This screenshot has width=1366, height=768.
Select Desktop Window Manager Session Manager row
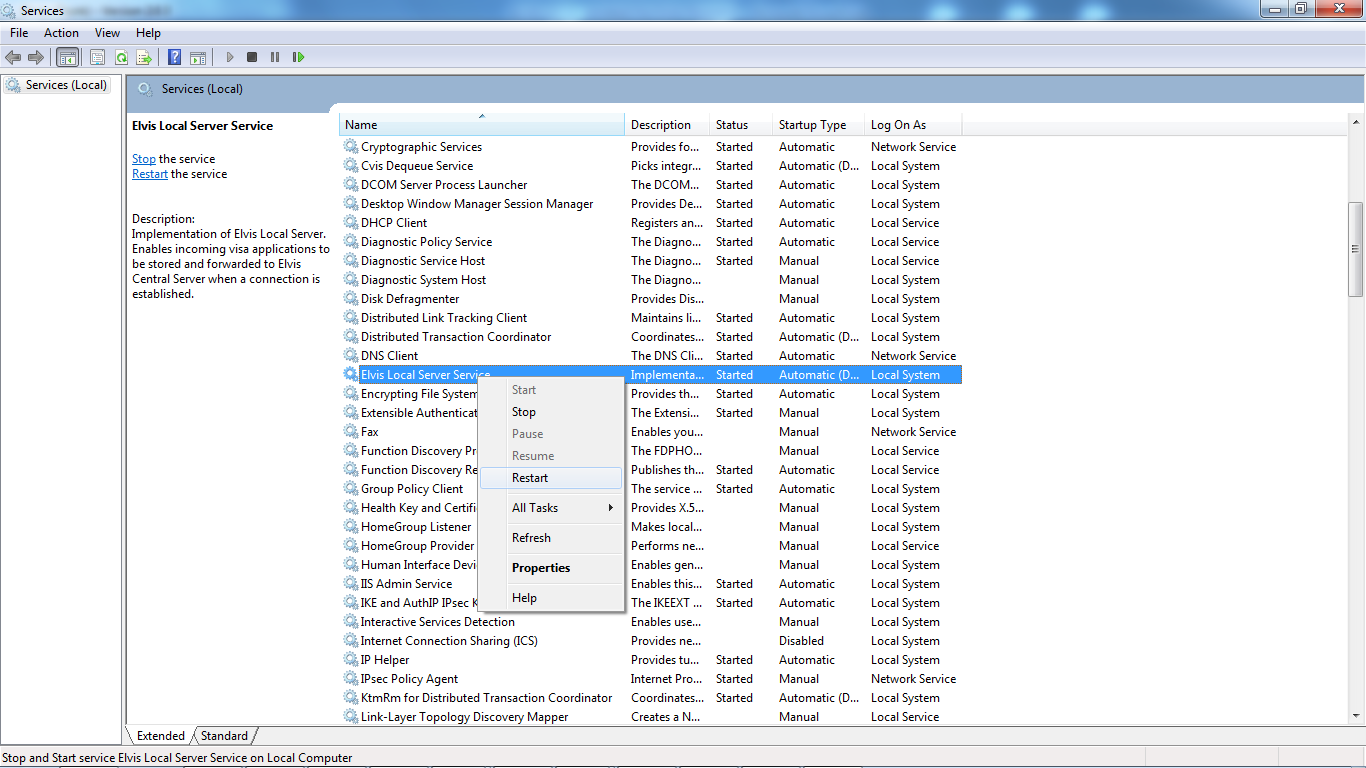coord(651,204)
